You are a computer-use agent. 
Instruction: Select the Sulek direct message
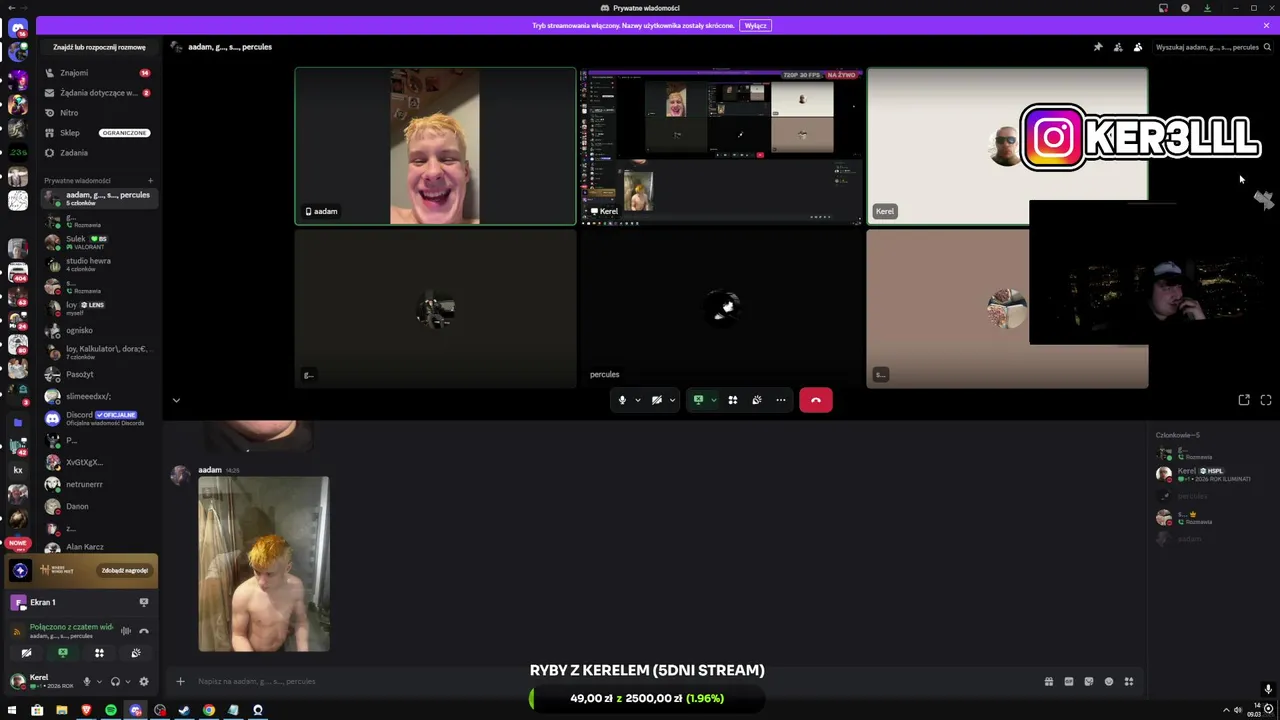point(98,242)
